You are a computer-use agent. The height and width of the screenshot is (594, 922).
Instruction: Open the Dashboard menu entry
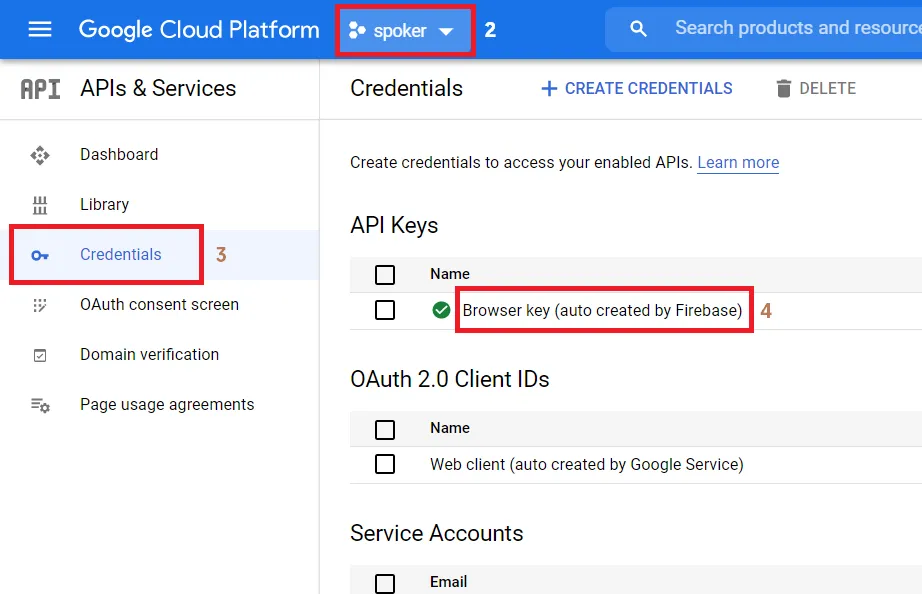point(119,155)
